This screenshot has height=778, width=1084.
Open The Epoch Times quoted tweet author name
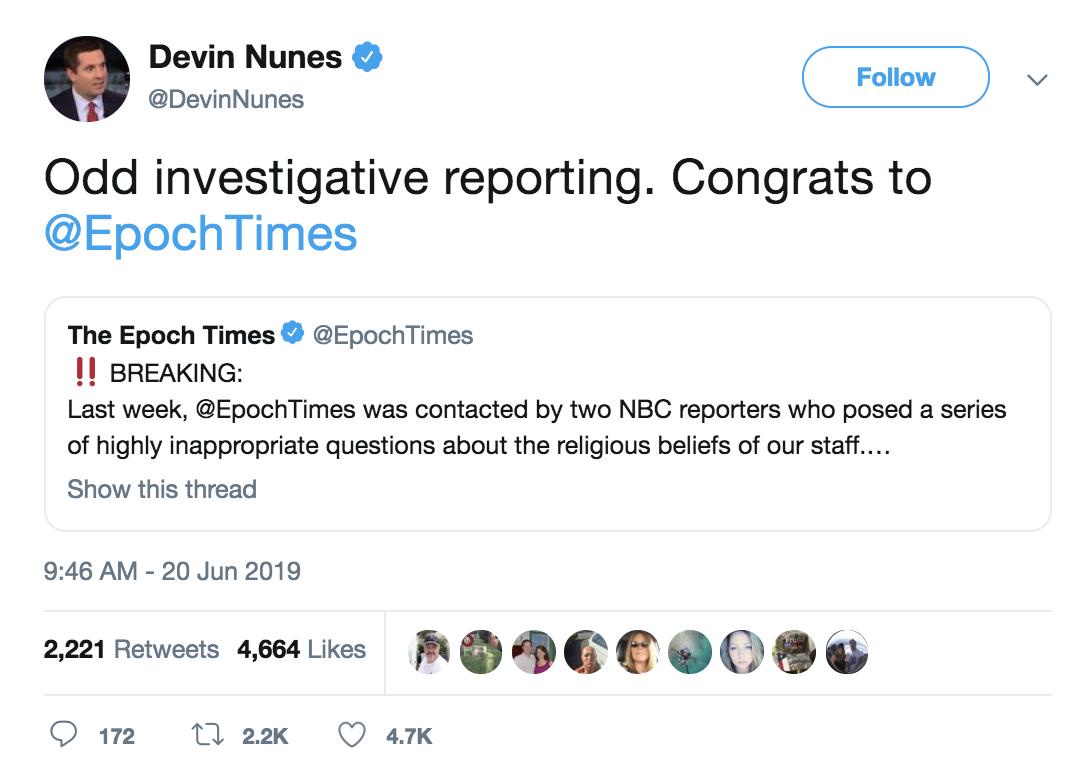[171, 335]
